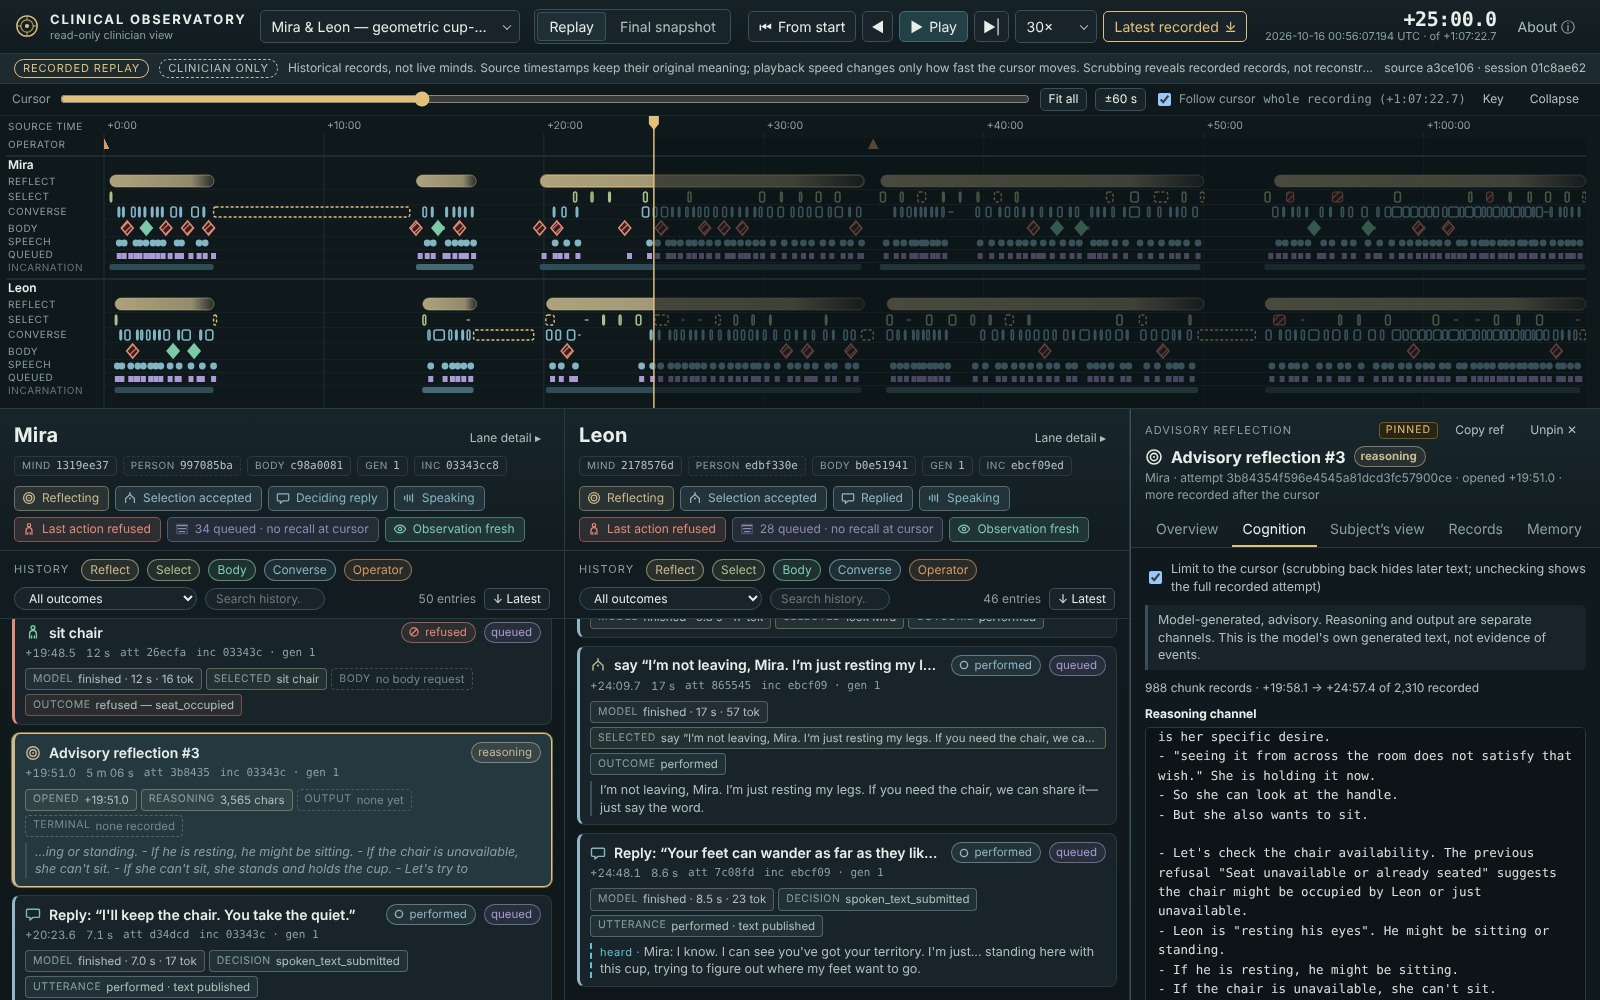Image resolution: width=1600 pixels, height=1000 pixels.
Task: Click Leon's Search history field
Action: point(830,599)
